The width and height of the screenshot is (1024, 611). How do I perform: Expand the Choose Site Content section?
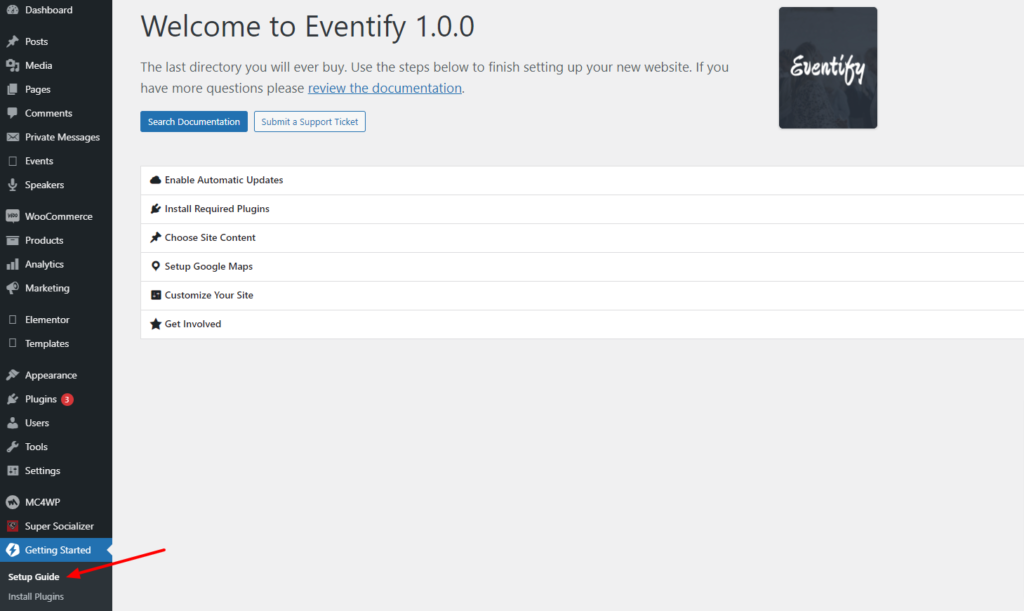582,238
